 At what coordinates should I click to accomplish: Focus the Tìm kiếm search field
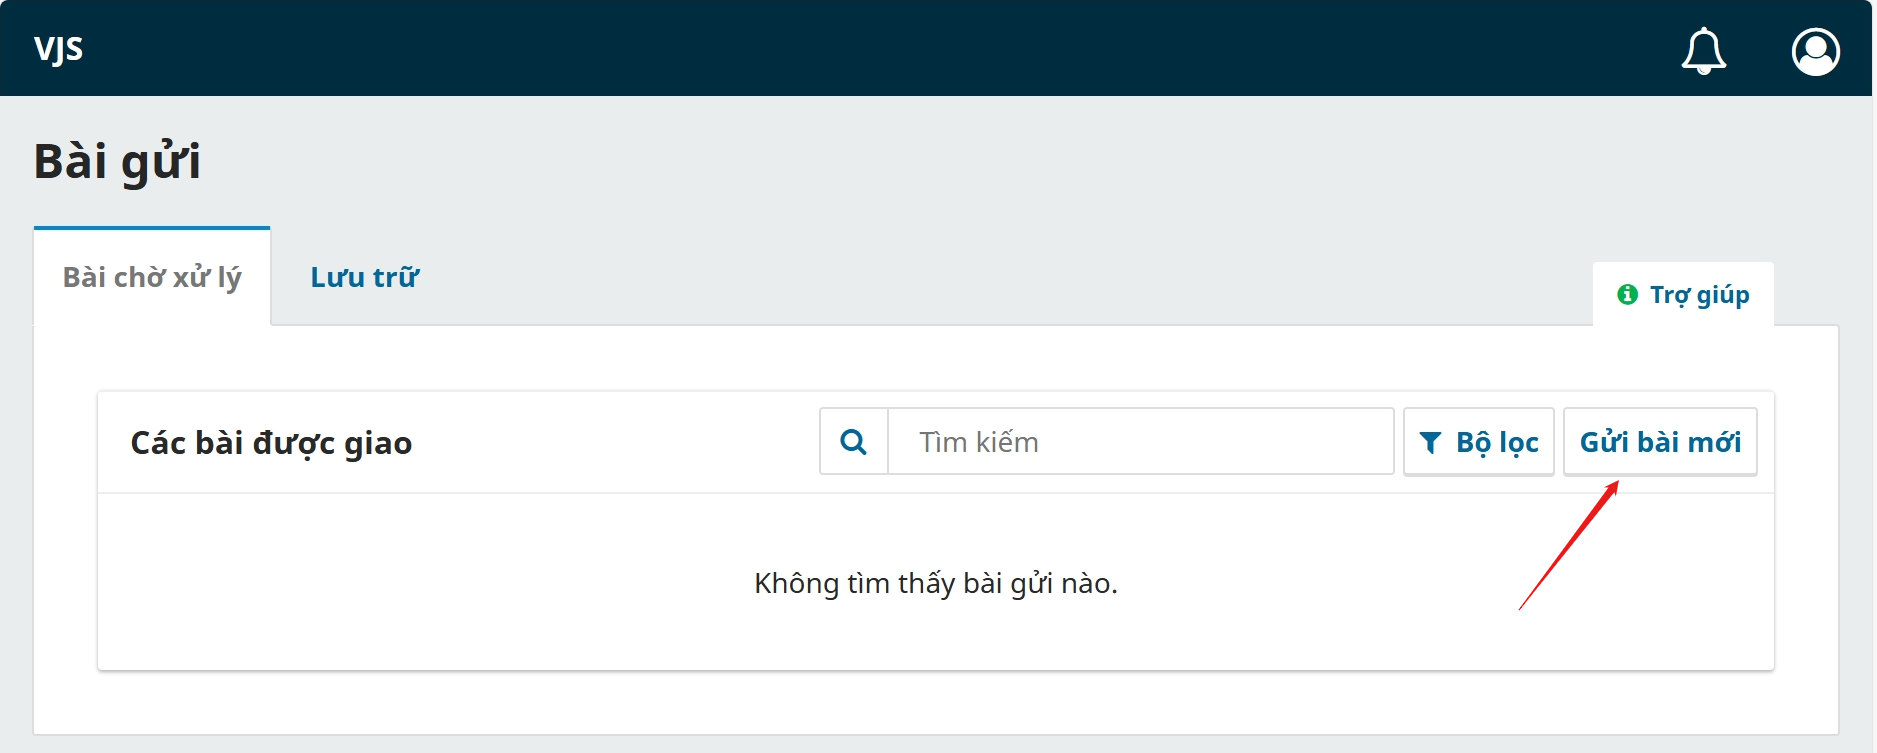coord(1140,442)
